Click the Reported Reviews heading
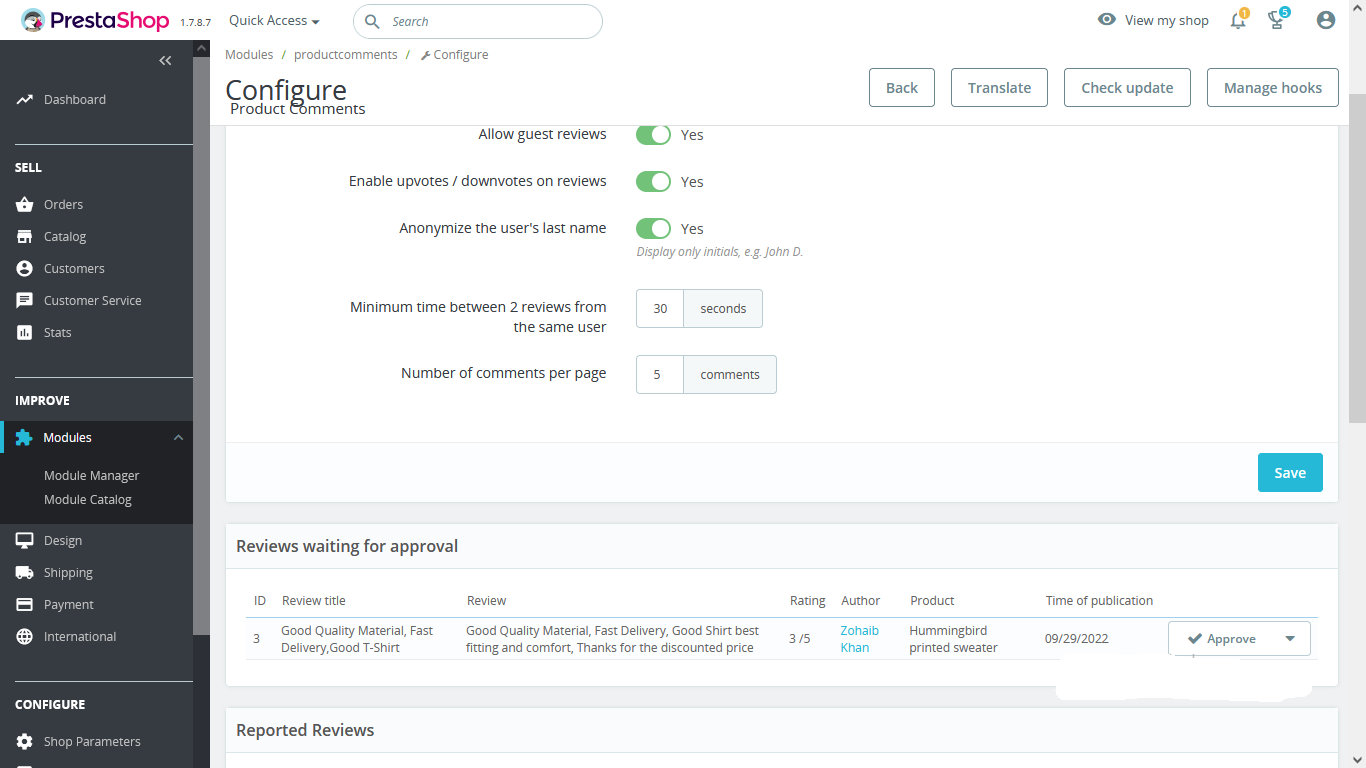 [305, 730]
